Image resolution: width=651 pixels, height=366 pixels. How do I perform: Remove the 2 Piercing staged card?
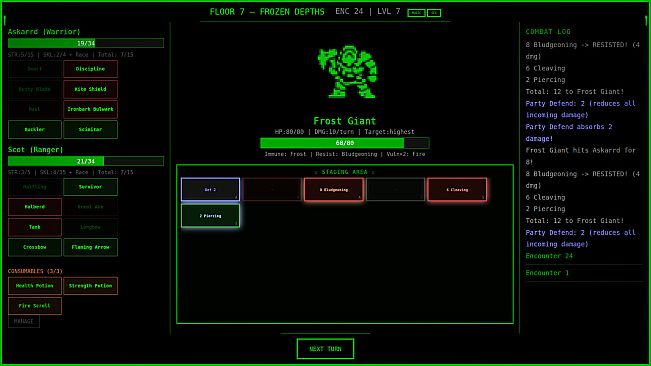click(210, 216)
